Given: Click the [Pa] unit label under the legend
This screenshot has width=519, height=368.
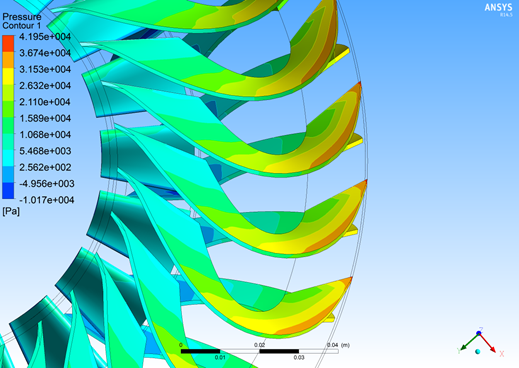Looking at the screenshot, I should (11, 211).
